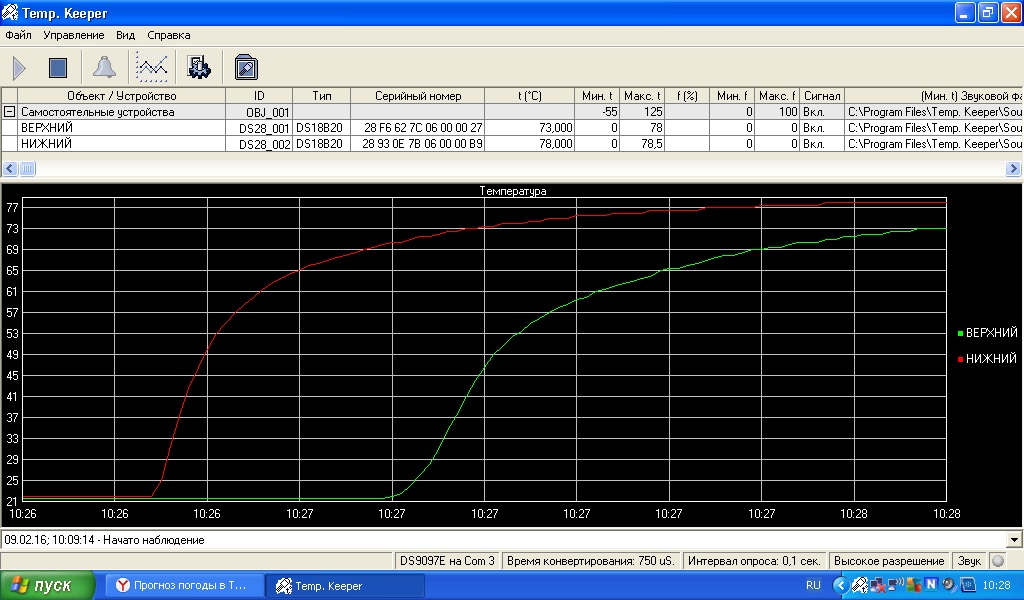Click the 78,5 max temperature cell
Image resolution: width=1024 pixels, height=600 pixels.
click(642, 144)
